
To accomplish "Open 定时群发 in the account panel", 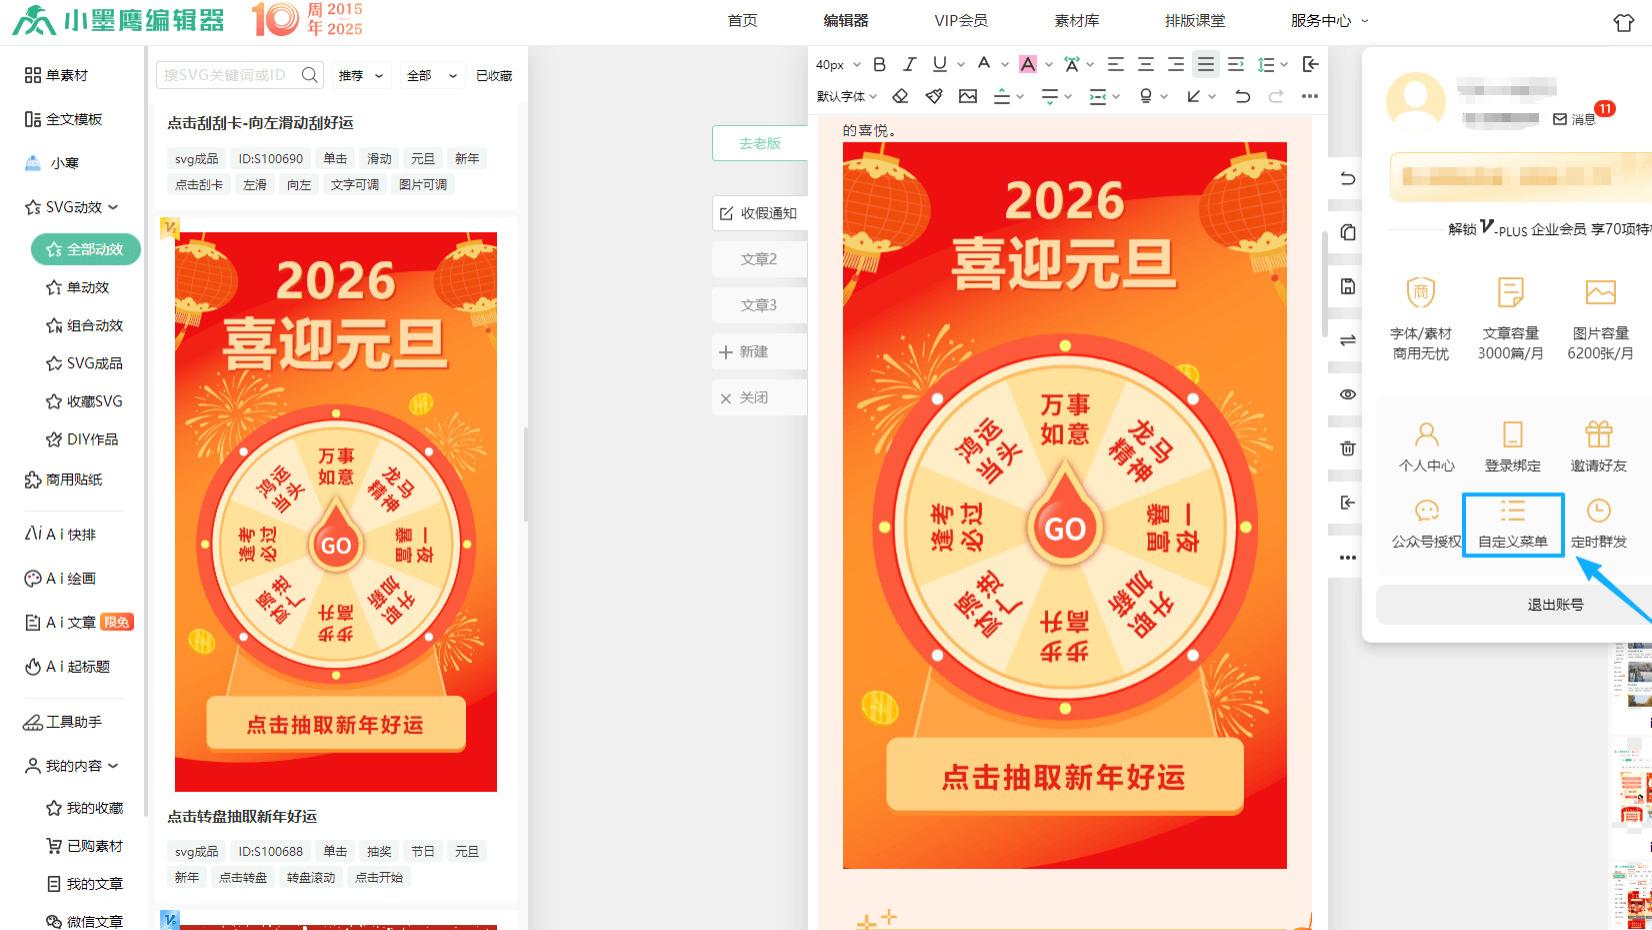I will click(x=1598, y=525).
